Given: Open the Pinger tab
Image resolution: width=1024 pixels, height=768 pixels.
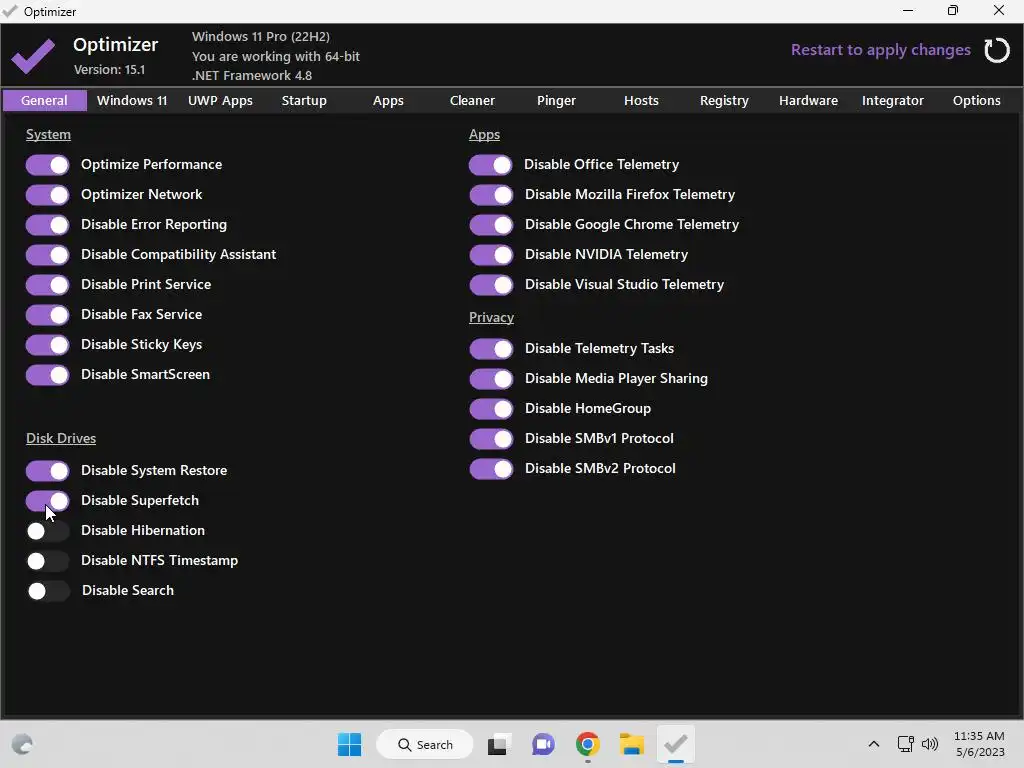Looking at the screenshot, I should (556, 101).
